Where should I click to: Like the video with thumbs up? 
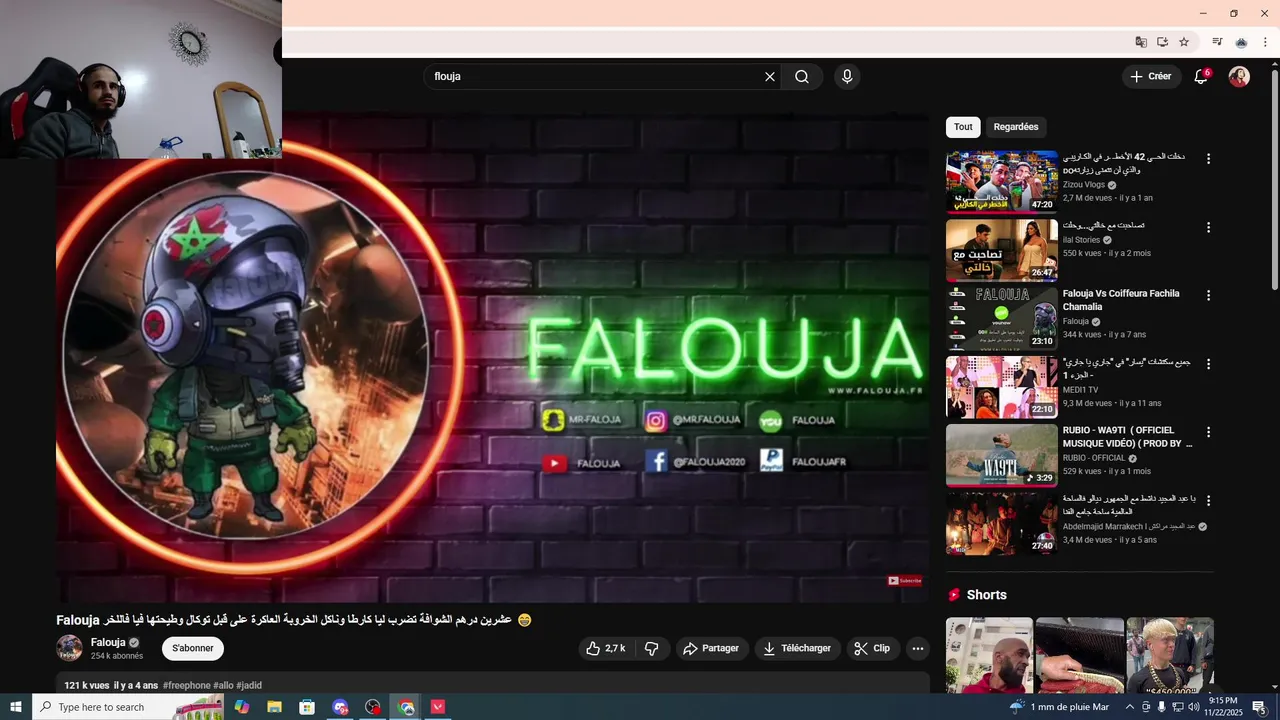coord(607,649)
